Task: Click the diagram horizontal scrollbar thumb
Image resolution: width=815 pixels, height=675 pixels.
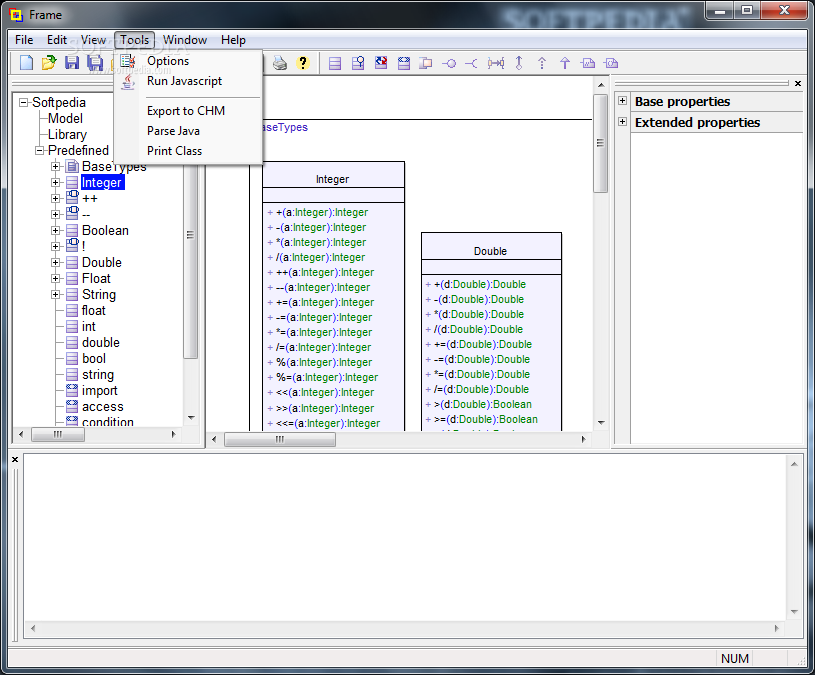Action: click(x=280, y=440)
